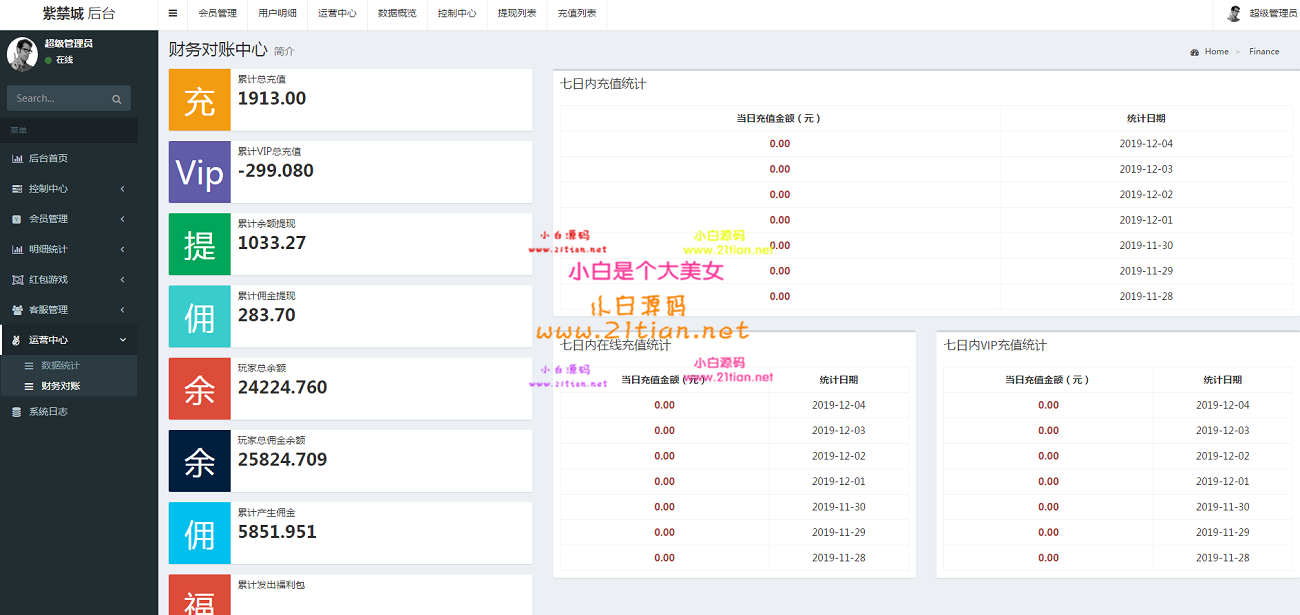Open the 提现列表 top tab

click(517, 14)
